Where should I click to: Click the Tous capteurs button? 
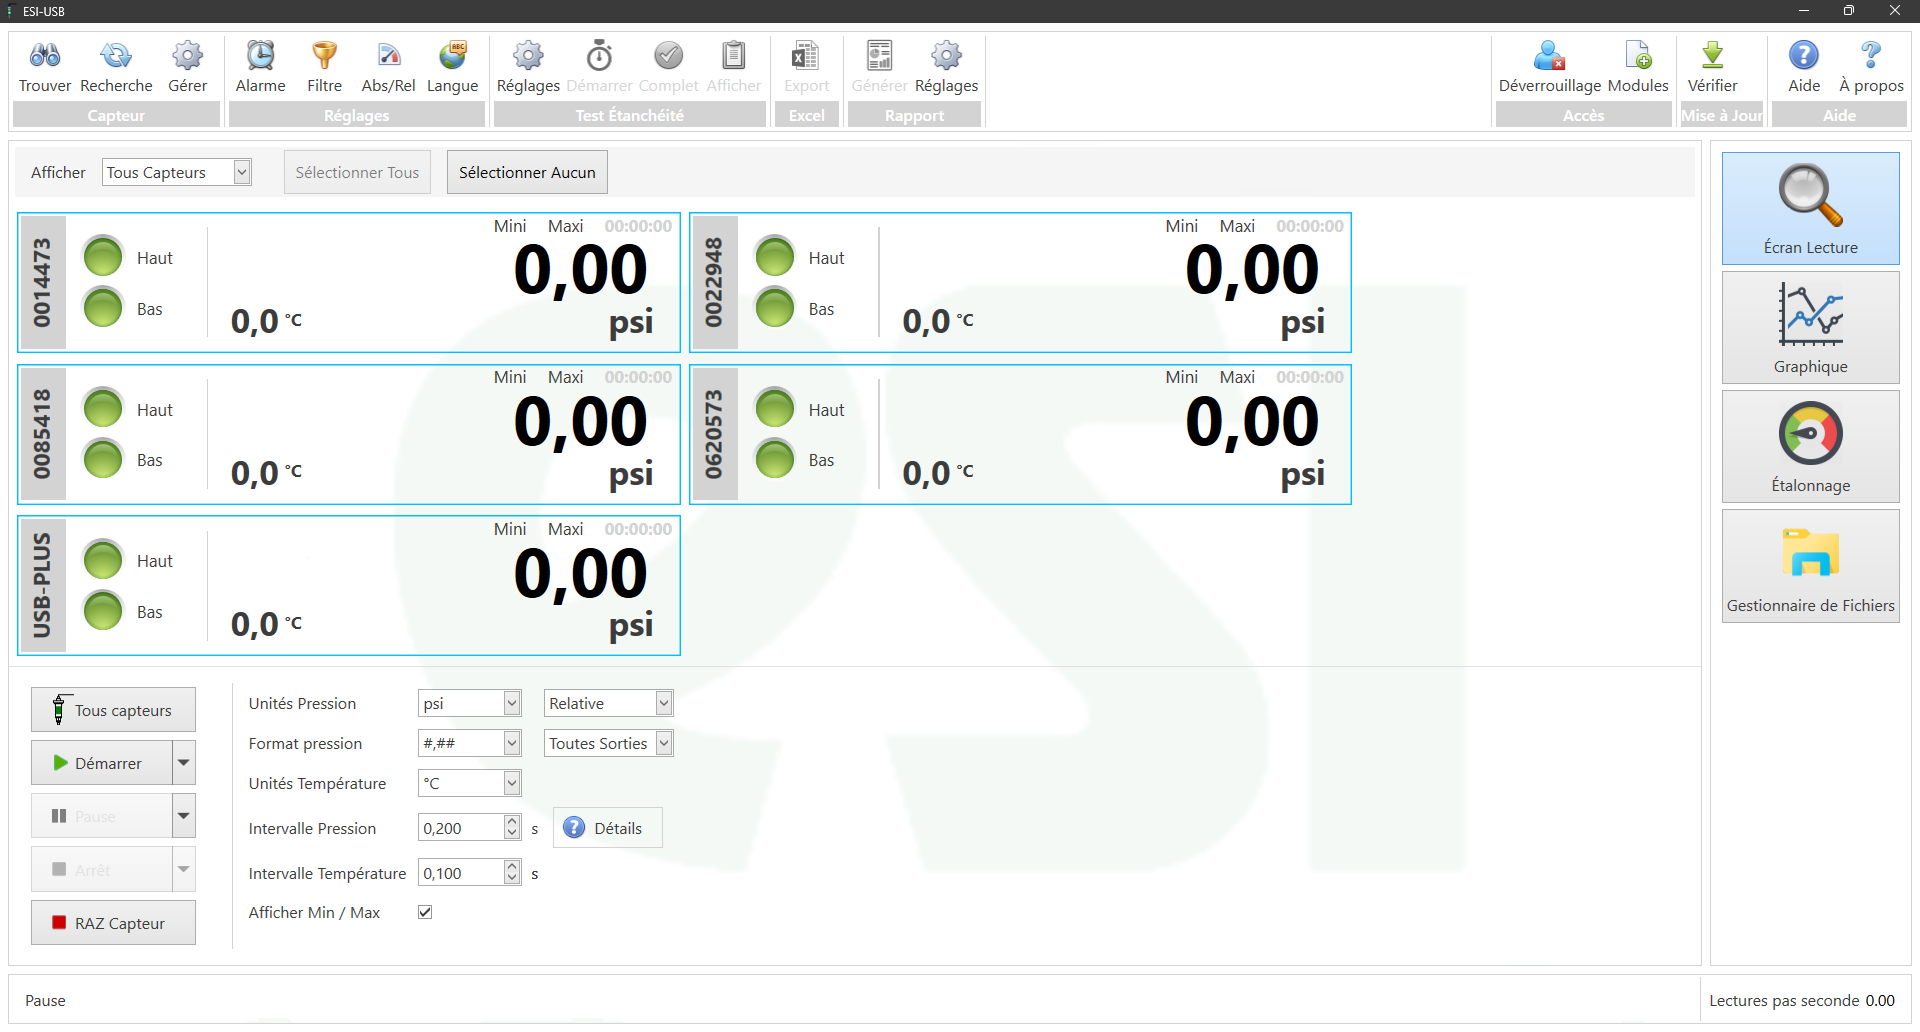[113, 710]
